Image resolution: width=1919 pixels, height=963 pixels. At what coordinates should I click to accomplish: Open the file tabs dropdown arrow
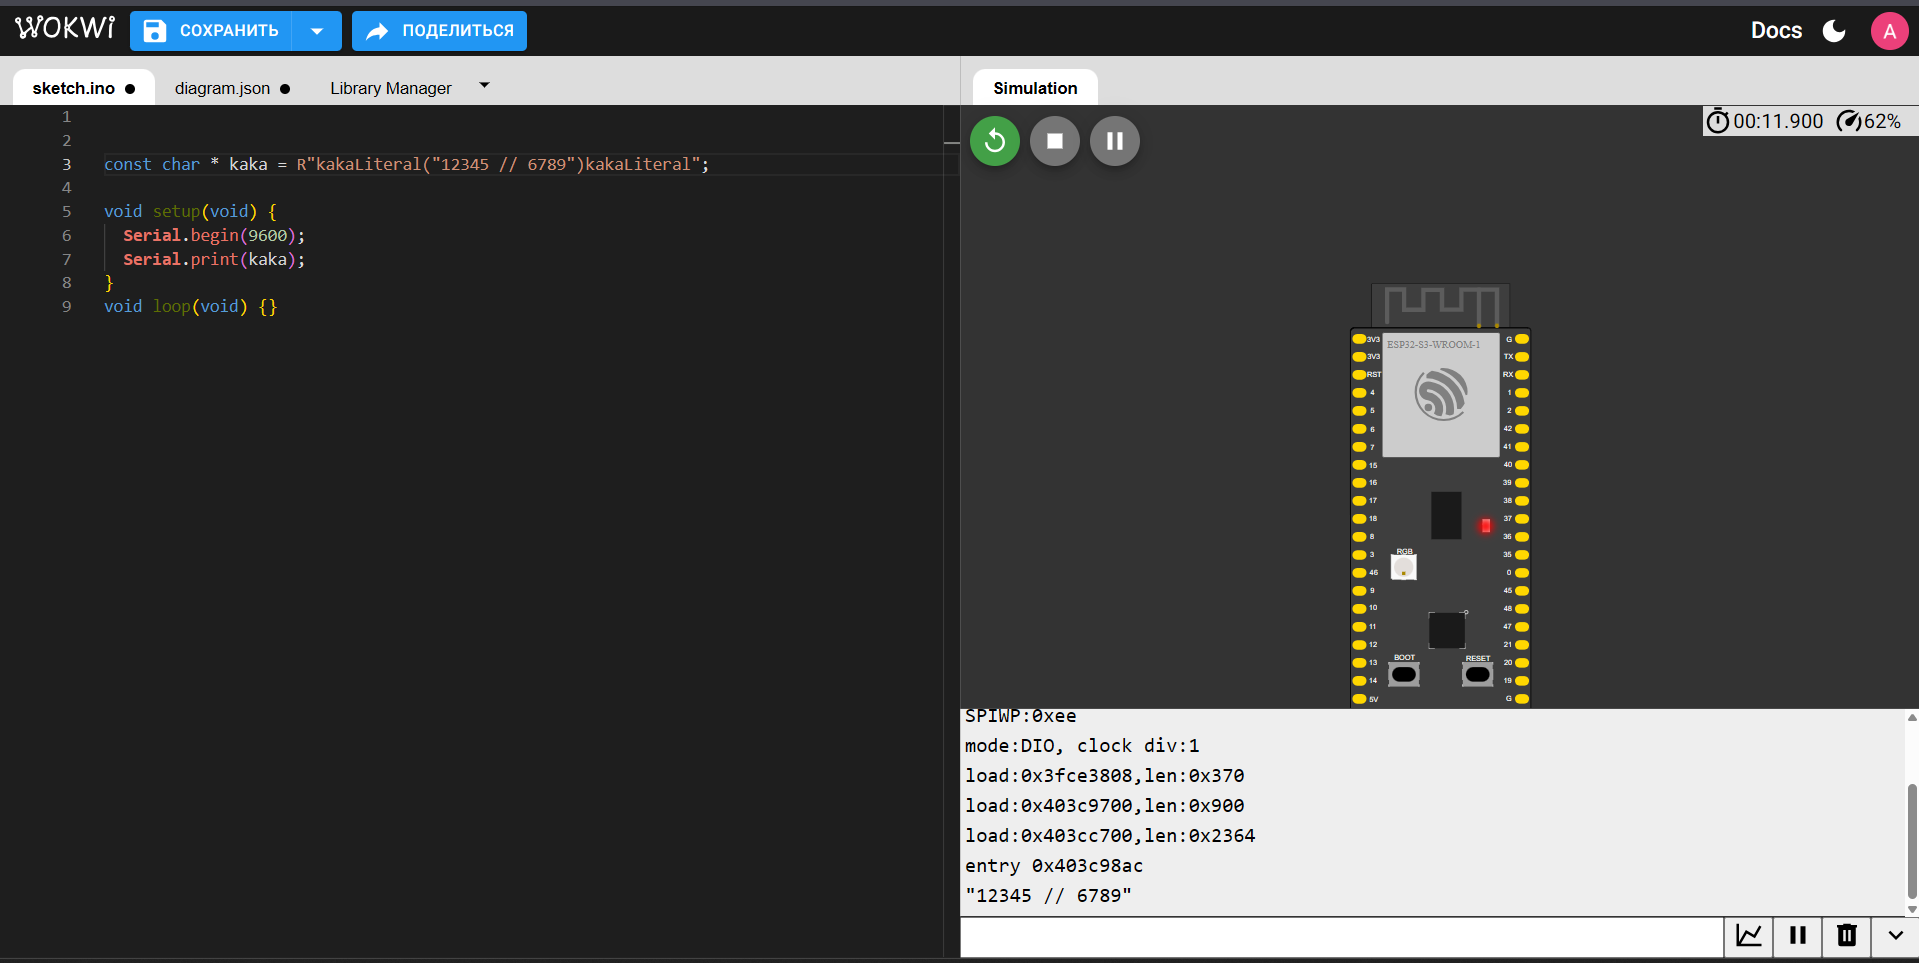pyautogui.click(x=485, y=86)
